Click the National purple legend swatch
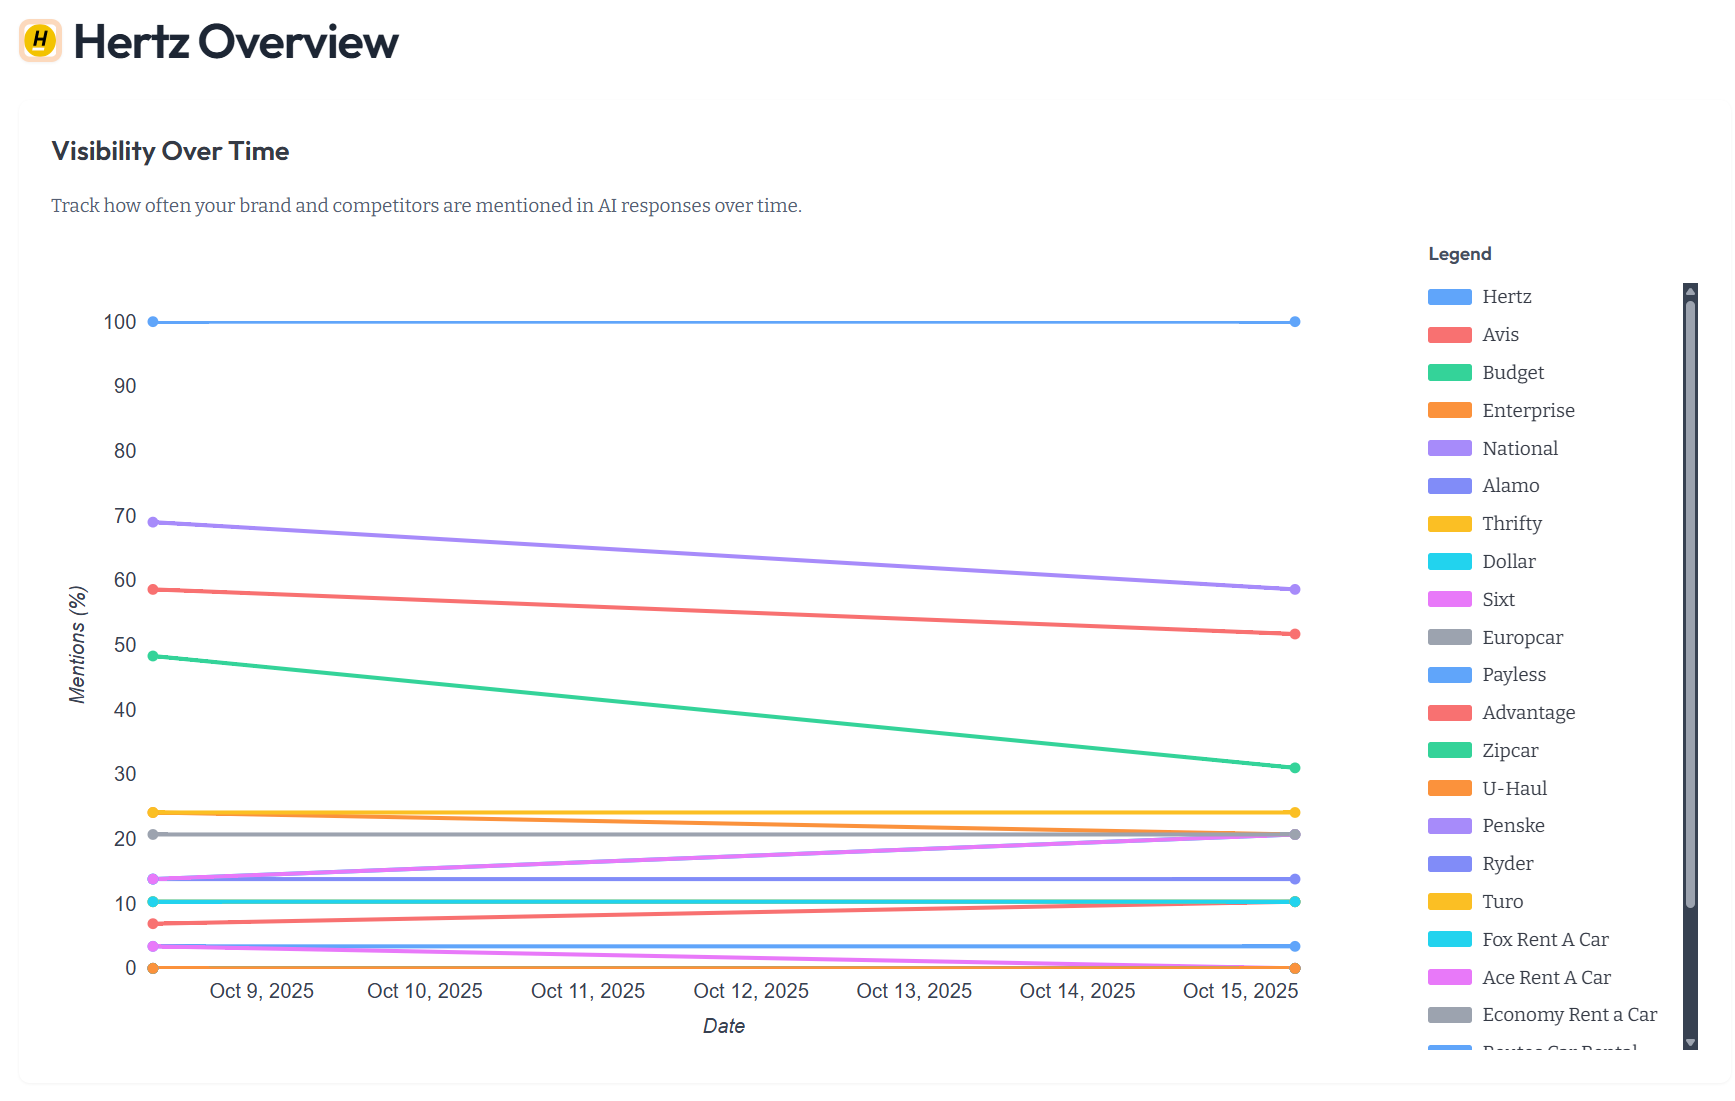 1449,449
